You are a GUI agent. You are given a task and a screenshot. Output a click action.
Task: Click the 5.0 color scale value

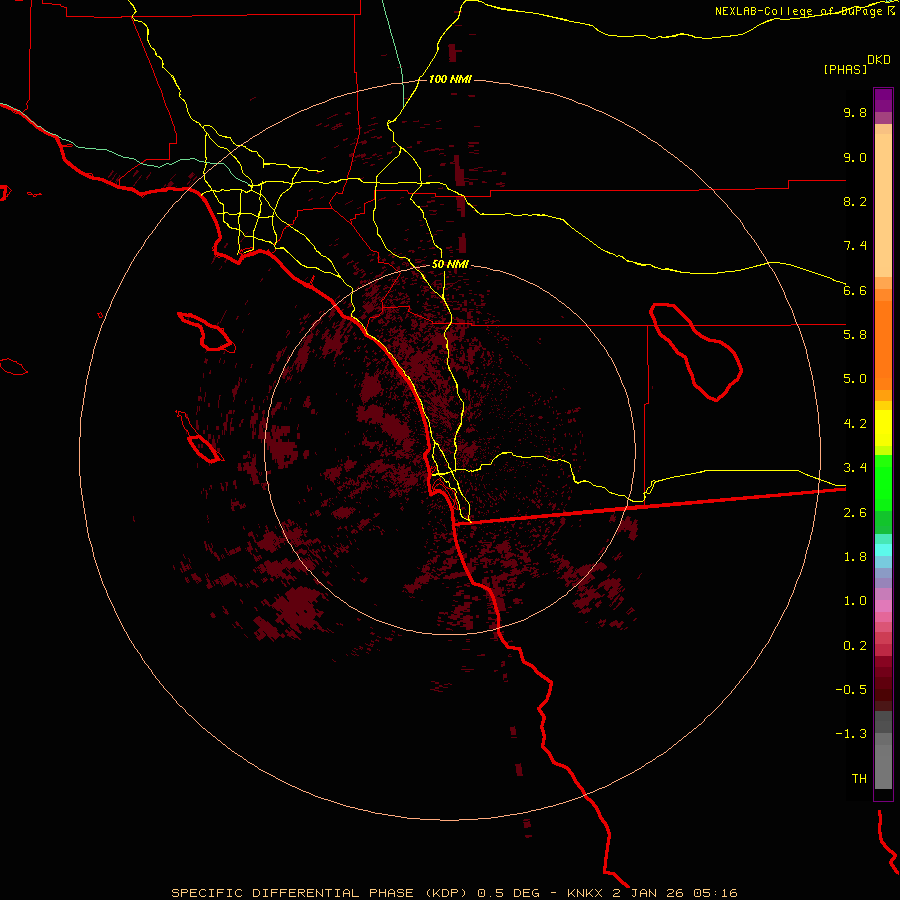(855, 379)
